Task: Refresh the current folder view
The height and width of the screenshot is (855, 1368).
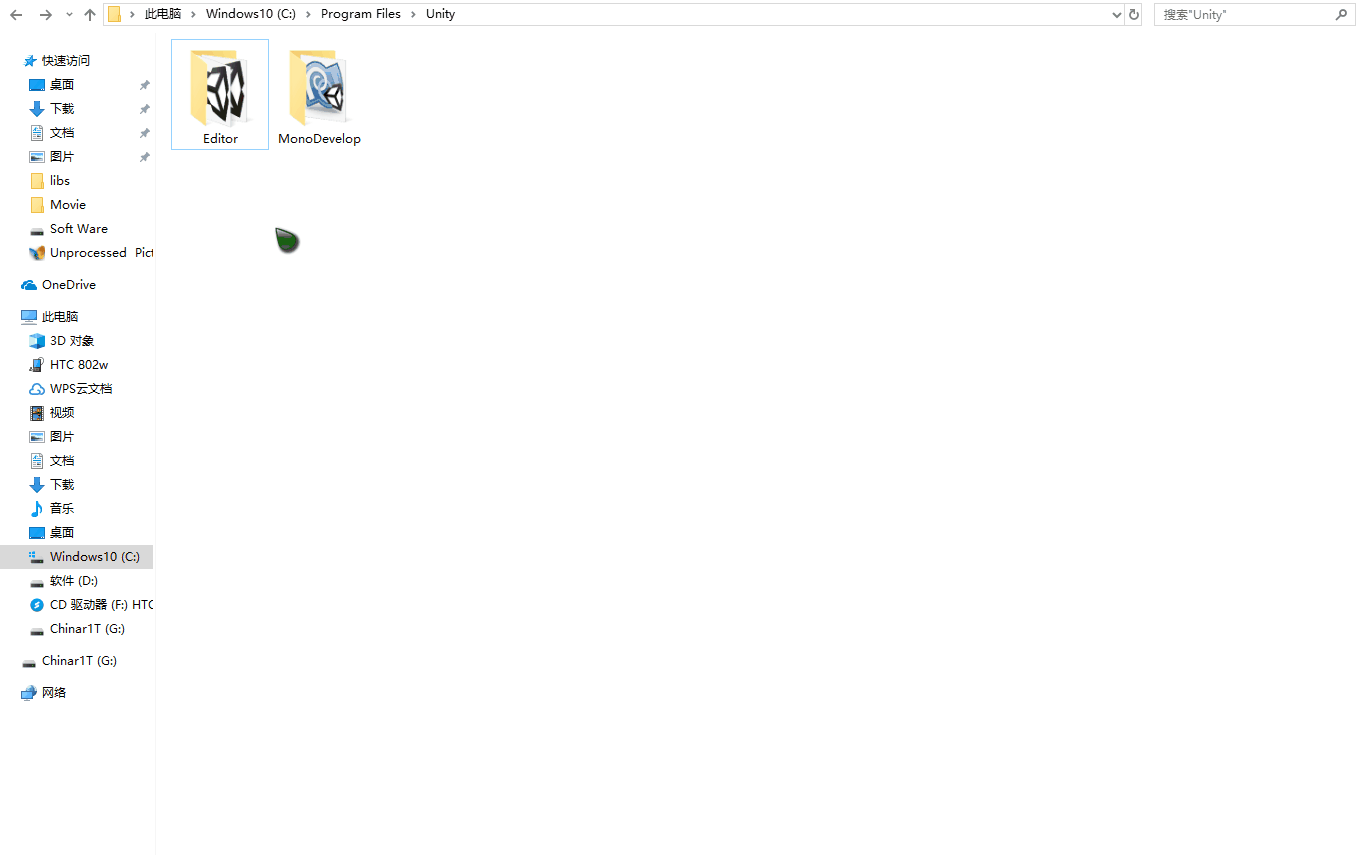Action: [1133, 15]
